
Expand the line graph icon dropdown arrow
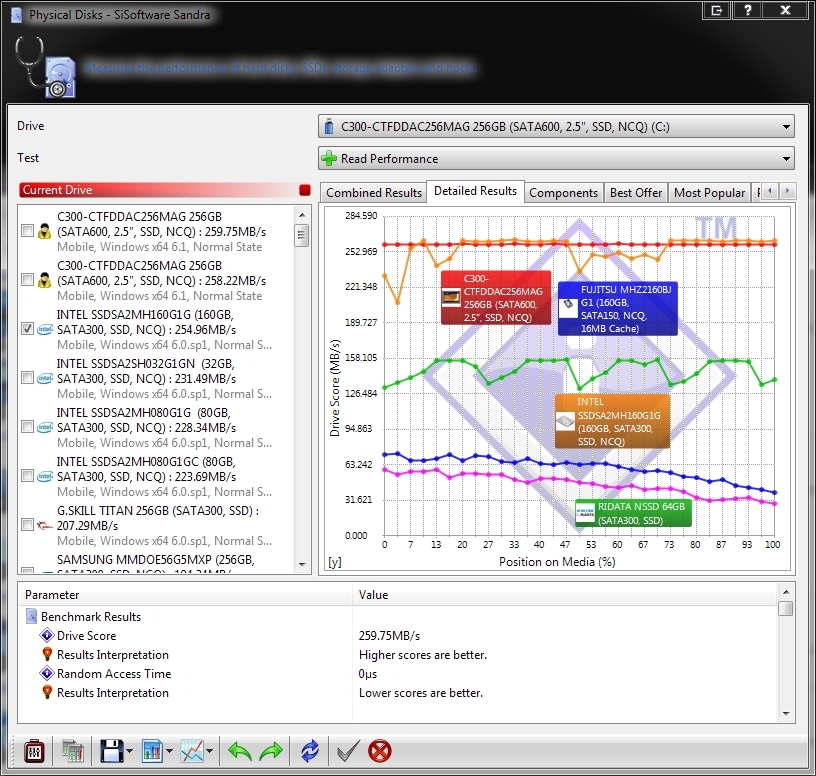coord(209,751)
